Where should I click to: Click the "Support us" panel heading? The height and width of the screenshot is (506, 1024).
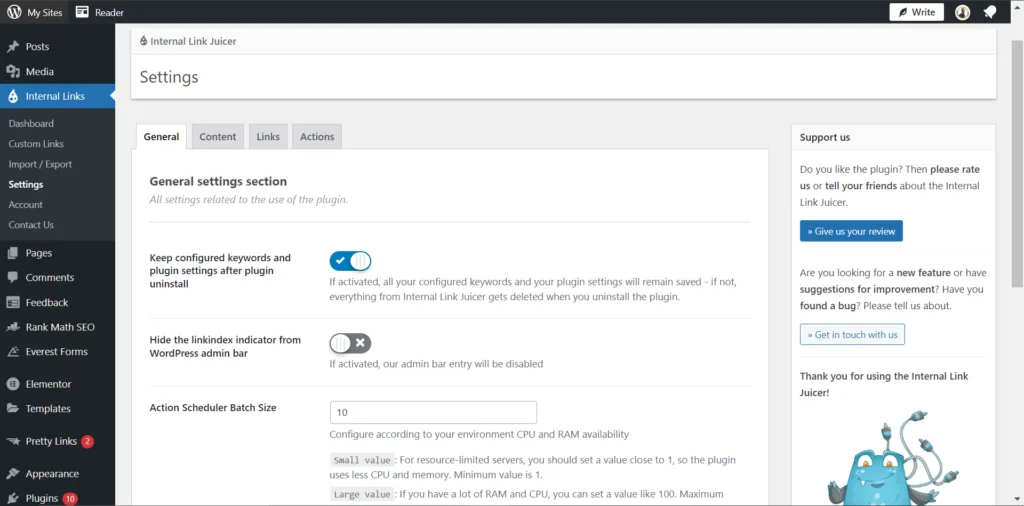pyautogui.click(x=825, y=138)
